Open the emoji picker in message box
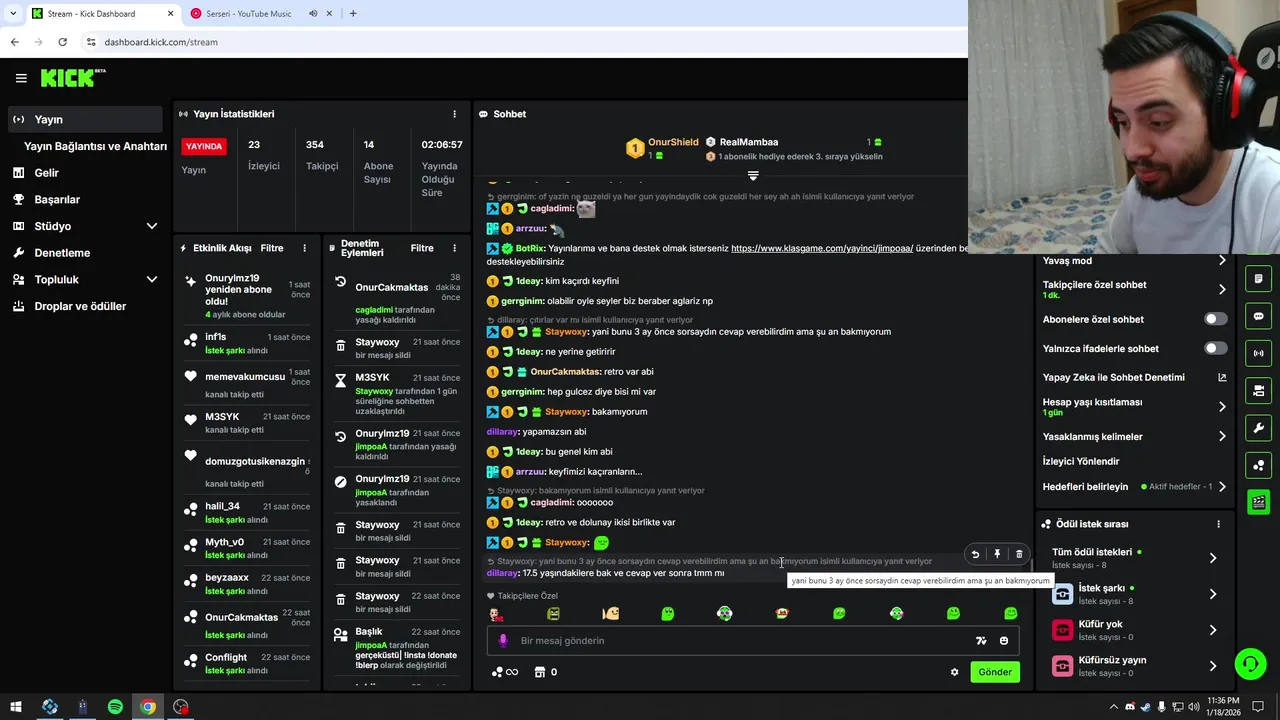 [x=1004, y=641]
